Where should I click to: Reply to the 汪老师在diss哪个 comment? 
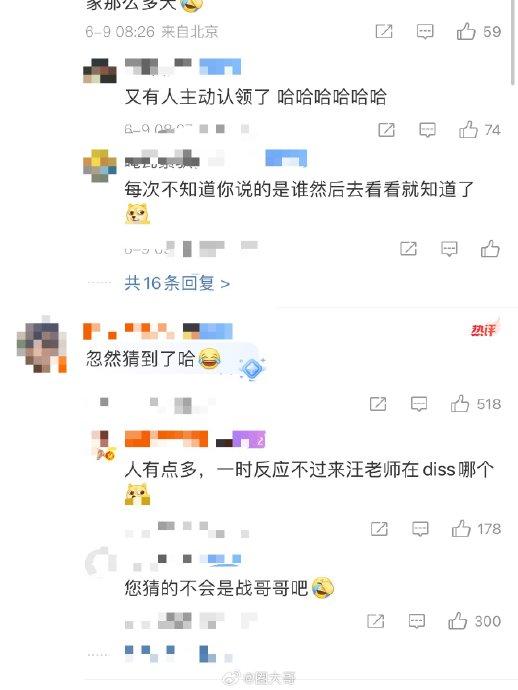[x=420, y=529]
